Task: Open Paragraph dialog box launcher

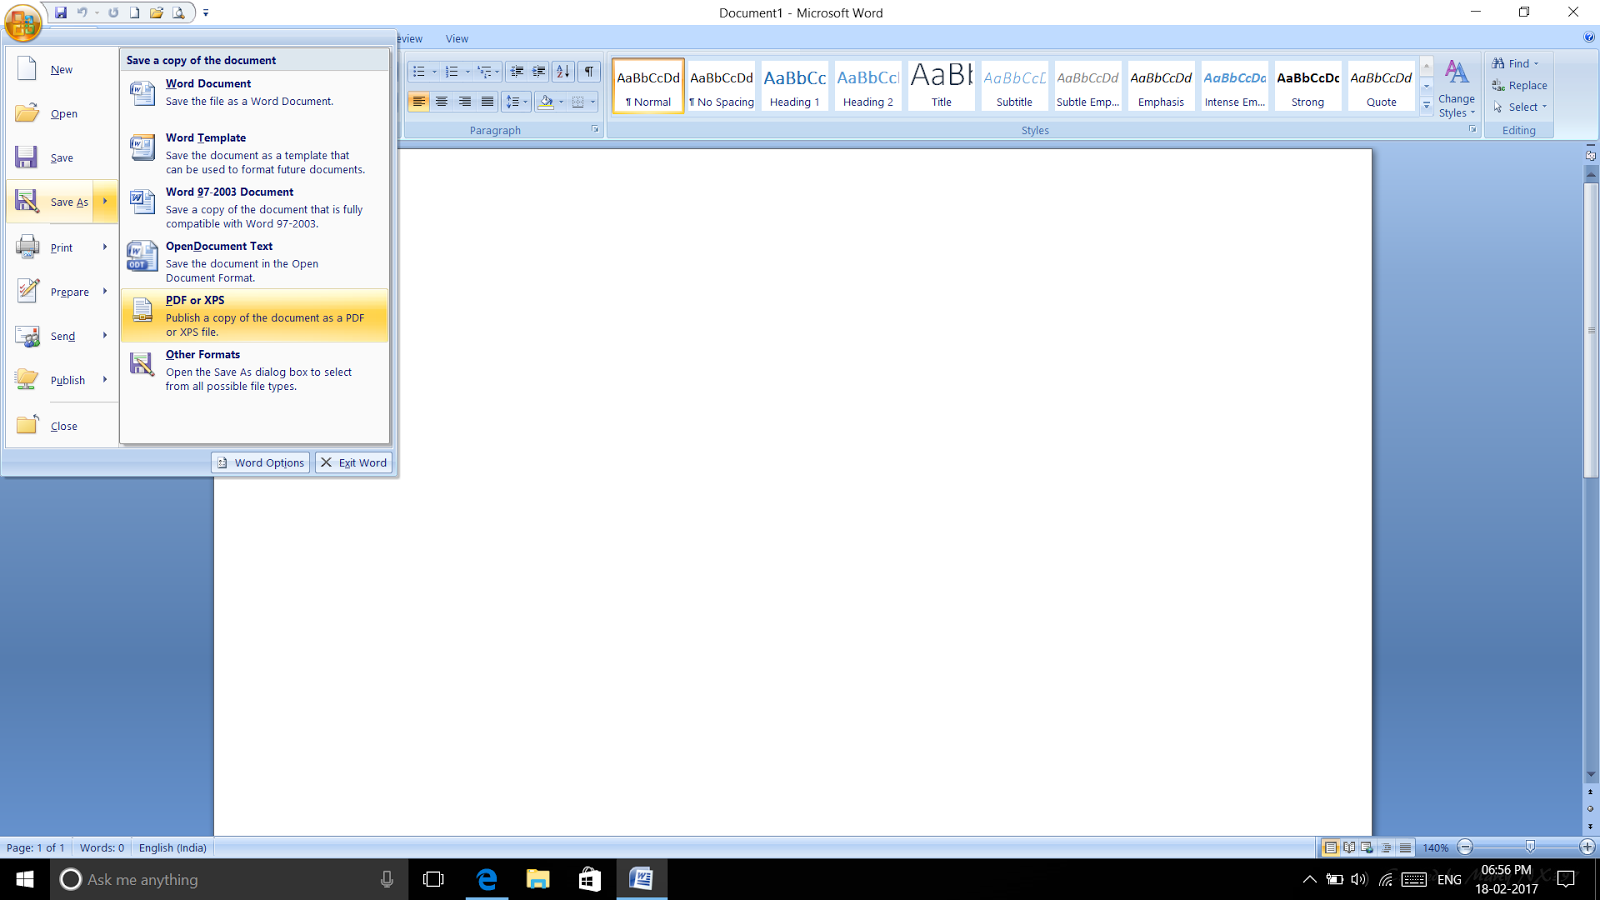Action: (595, 130)
